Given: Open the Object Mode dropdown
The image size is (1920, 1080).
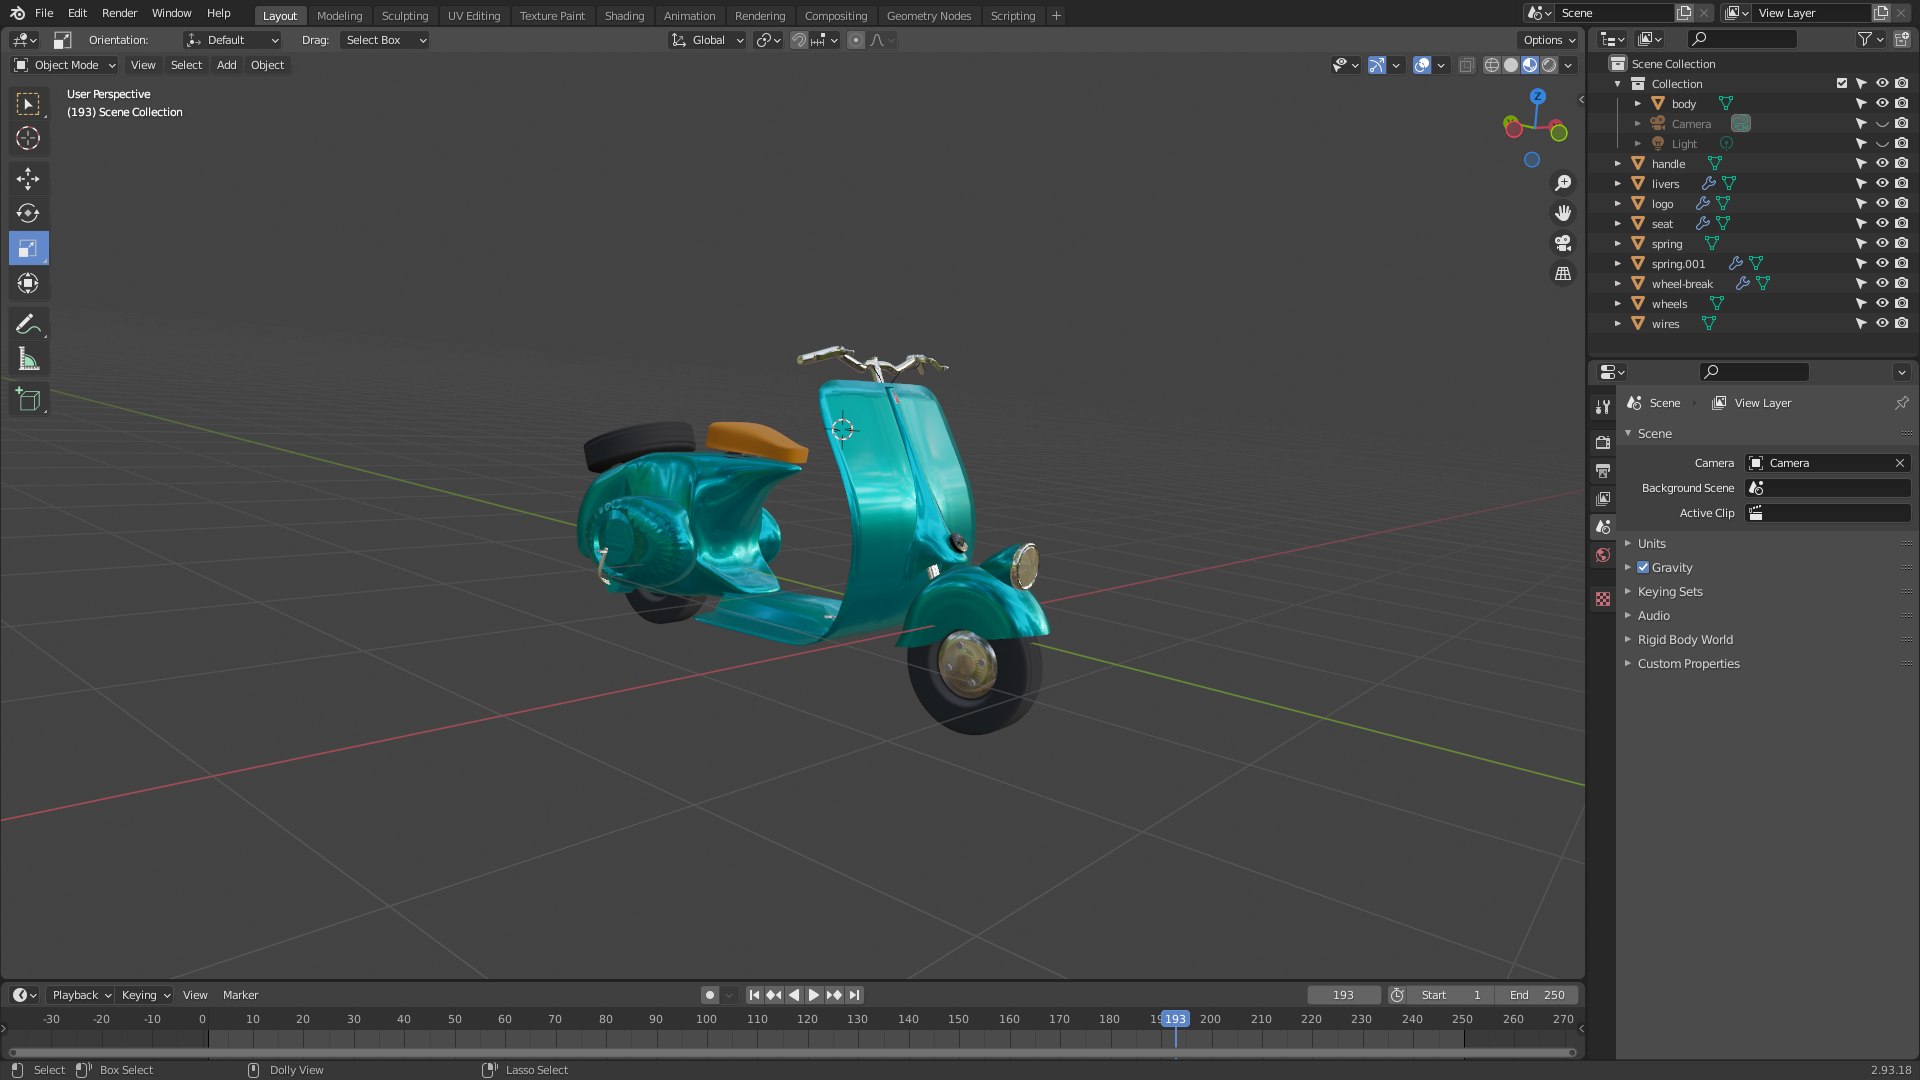Looking at the screenshot, I should [x=65, y=65].
